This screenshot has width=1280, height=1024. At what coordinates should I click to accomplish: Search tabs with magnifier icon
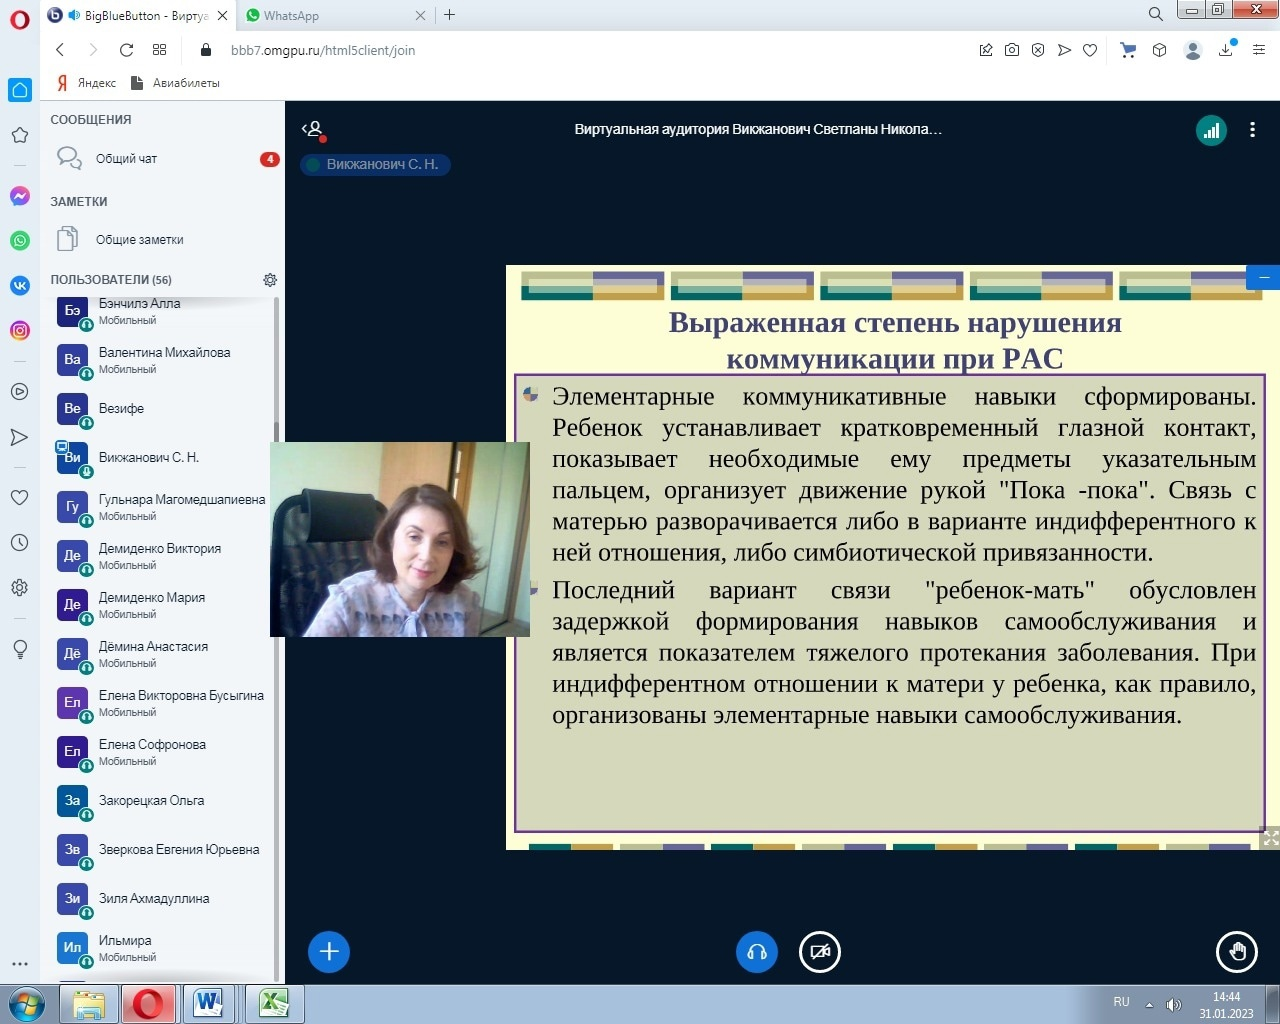pyautogui.click(x=1155, y=14)
